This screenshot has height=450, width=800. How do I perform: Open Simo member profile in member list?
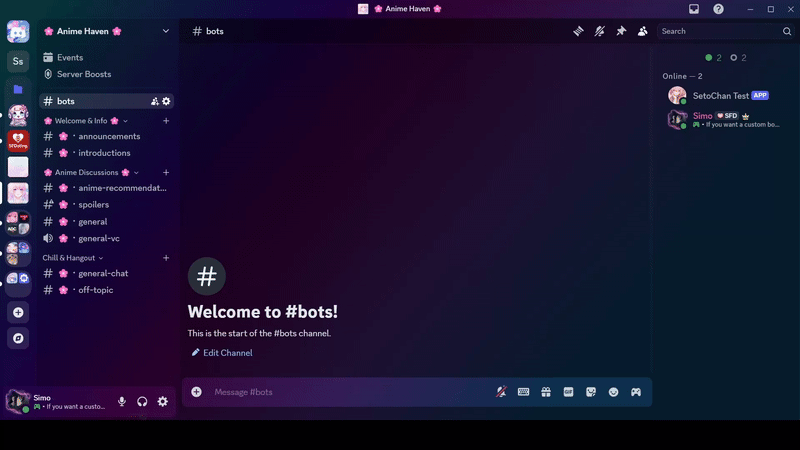click(723, 119)
